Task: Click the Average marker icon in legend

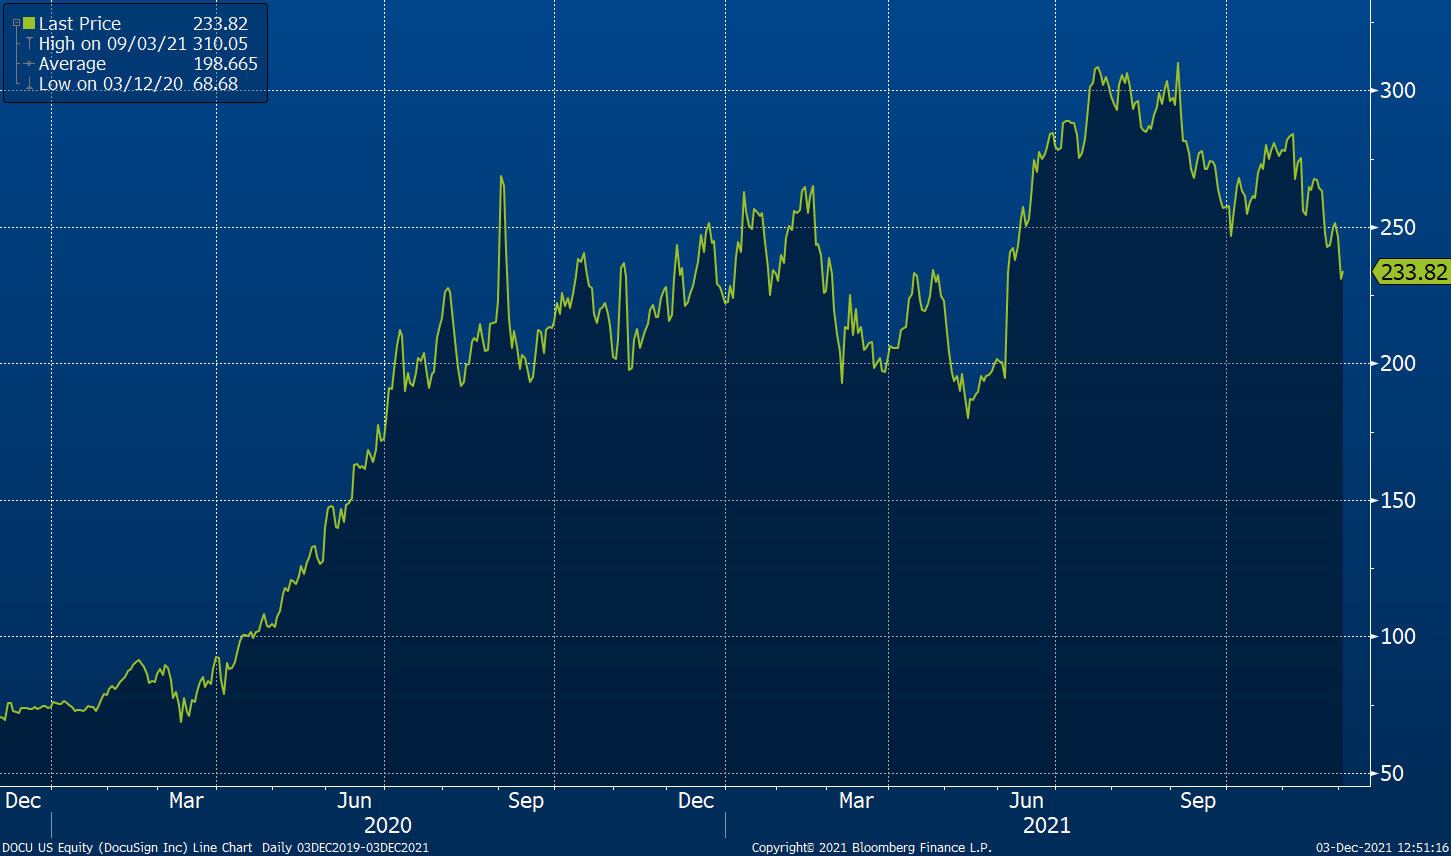Action: point(29,64)
